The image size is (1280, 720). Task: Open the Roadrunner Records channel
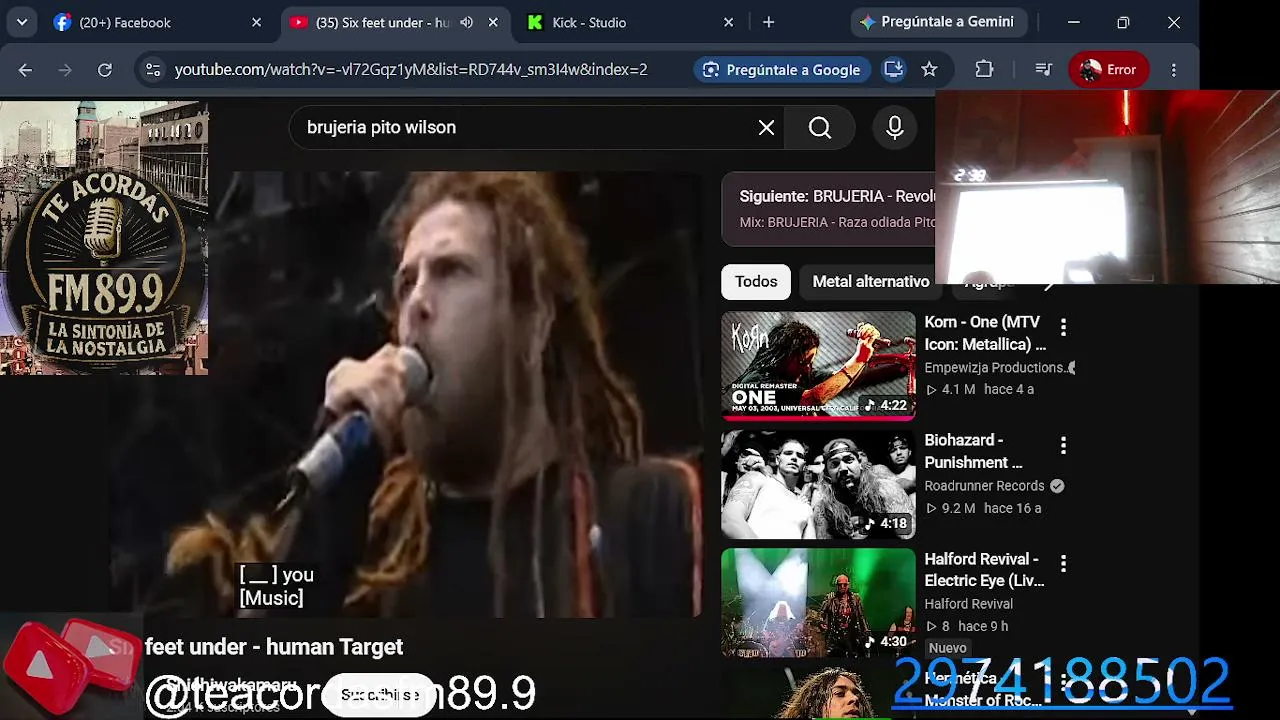[x=984, y=486]
